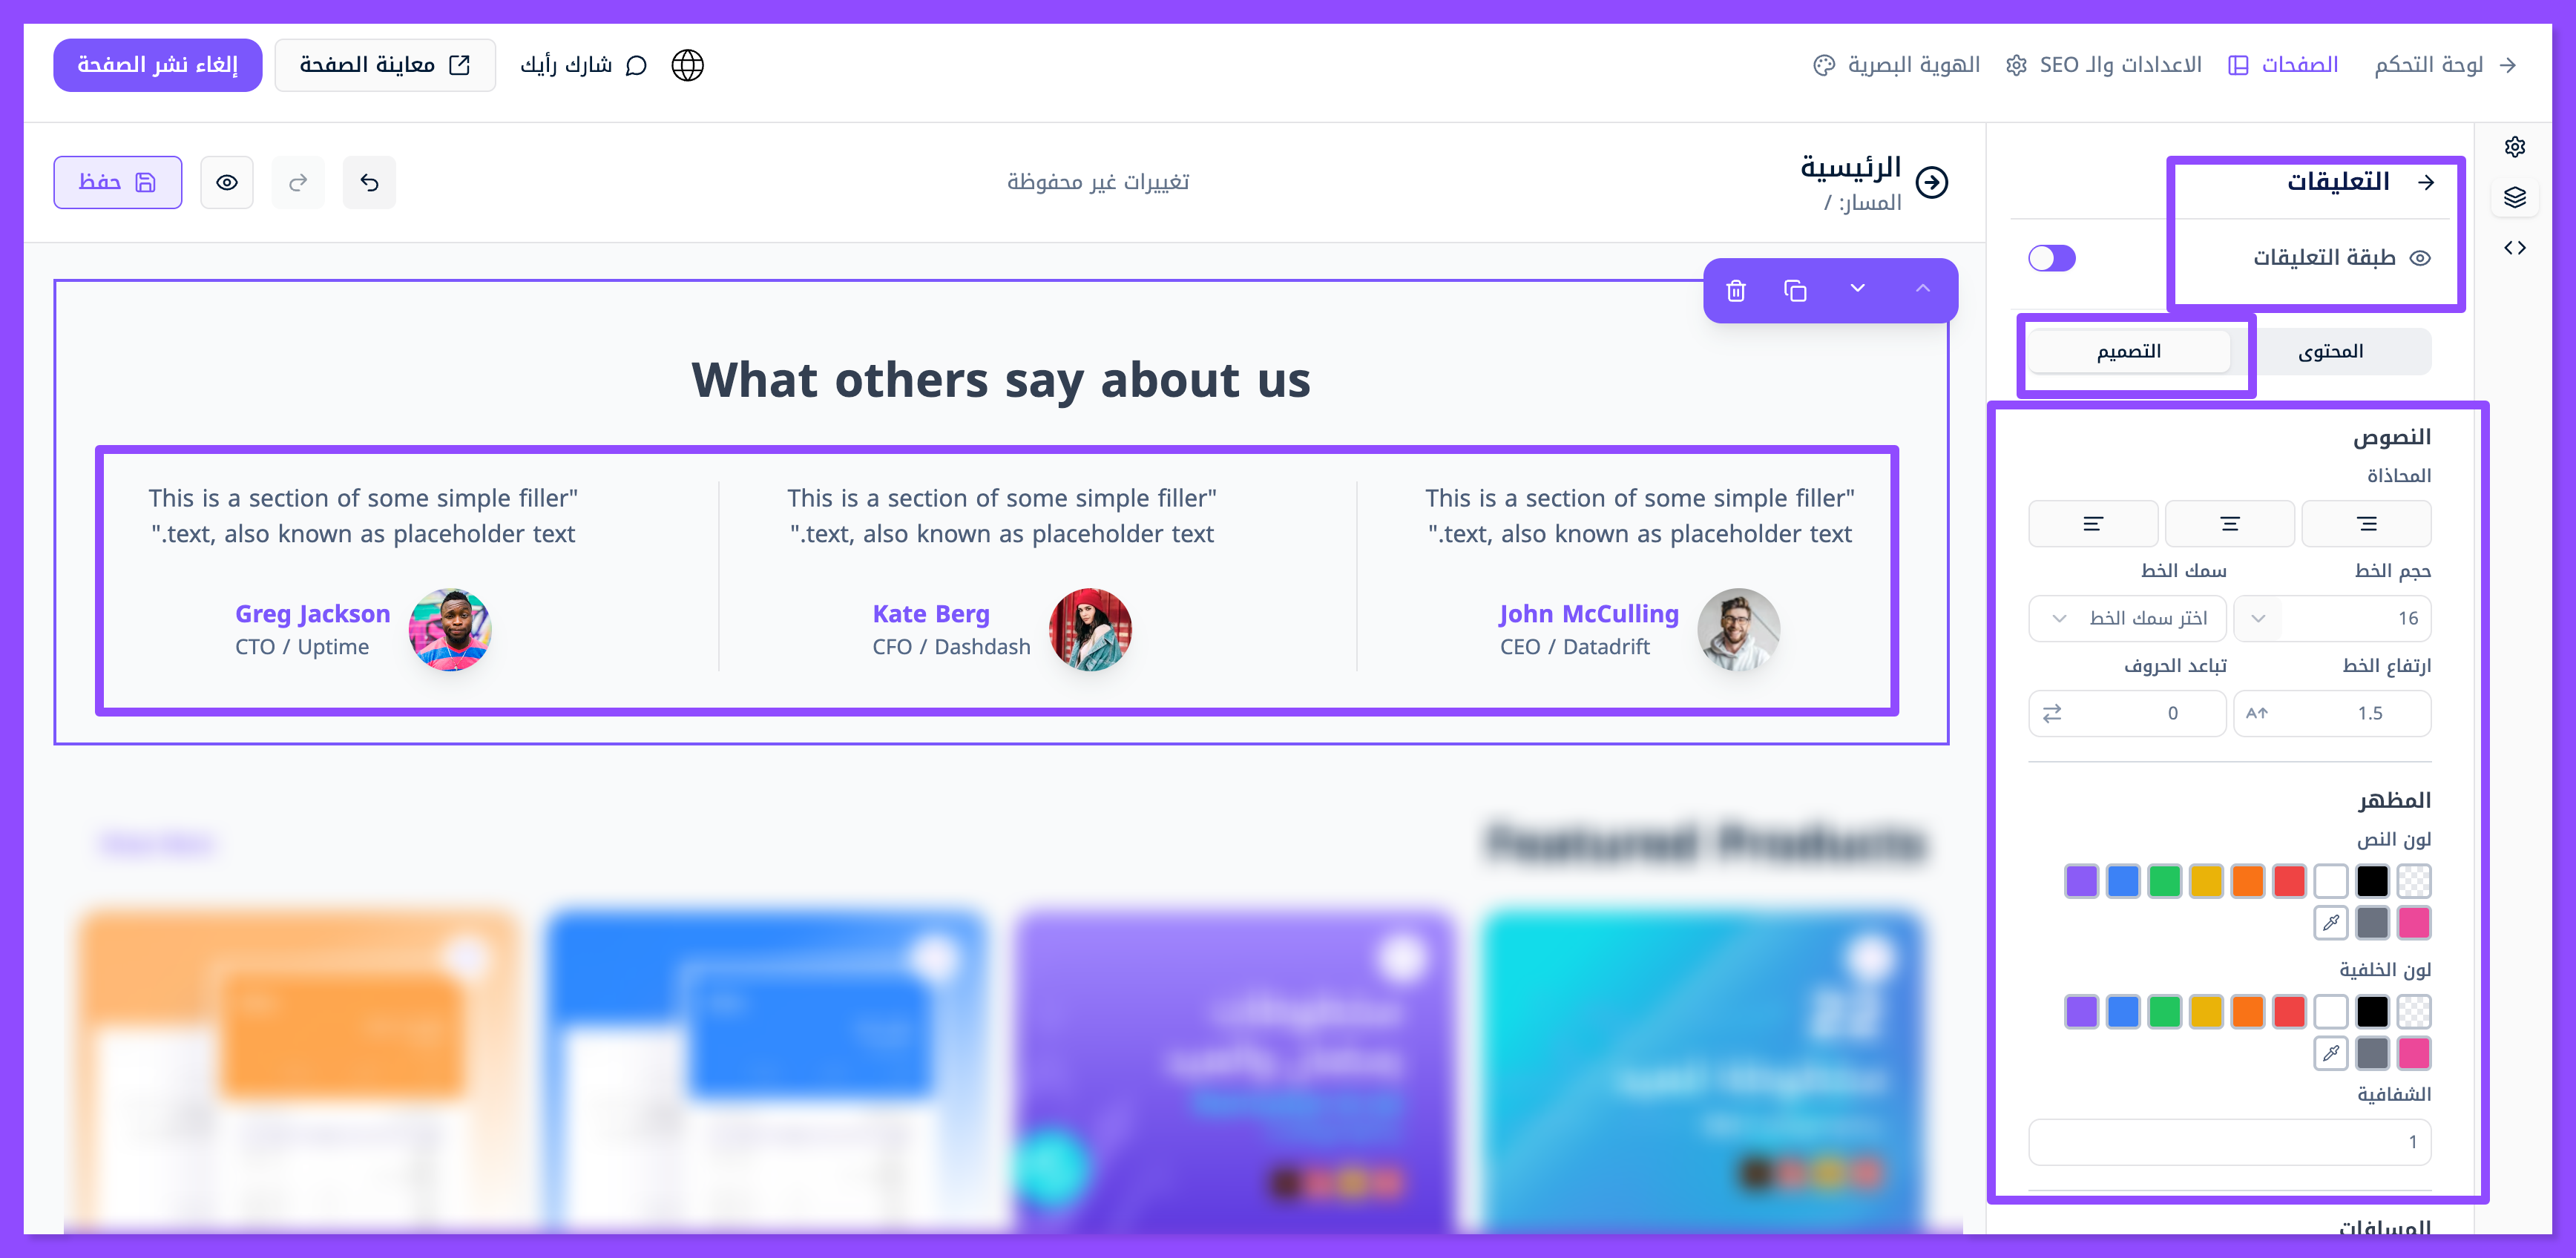The width and height of the screenshot is (2576, 1258).
Task: Open the اختر سمك الخط font weight dropdown
Action: click(2127, 618)
